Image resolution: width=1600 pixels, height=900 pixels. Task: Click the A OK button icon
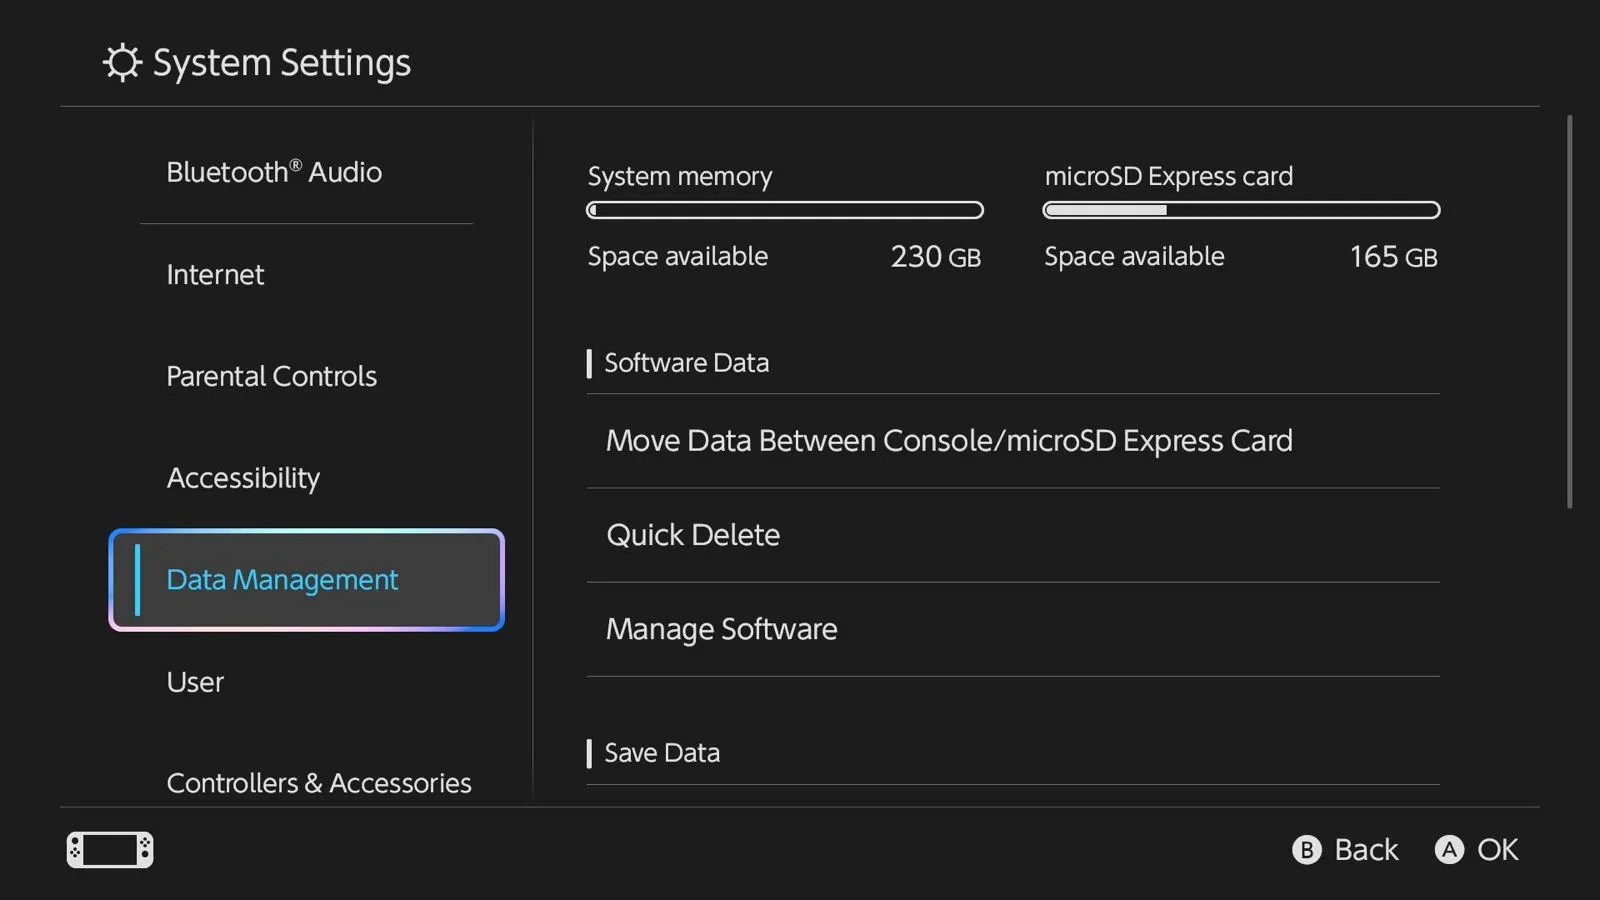pyautogui.click(x=1449, y=849)
